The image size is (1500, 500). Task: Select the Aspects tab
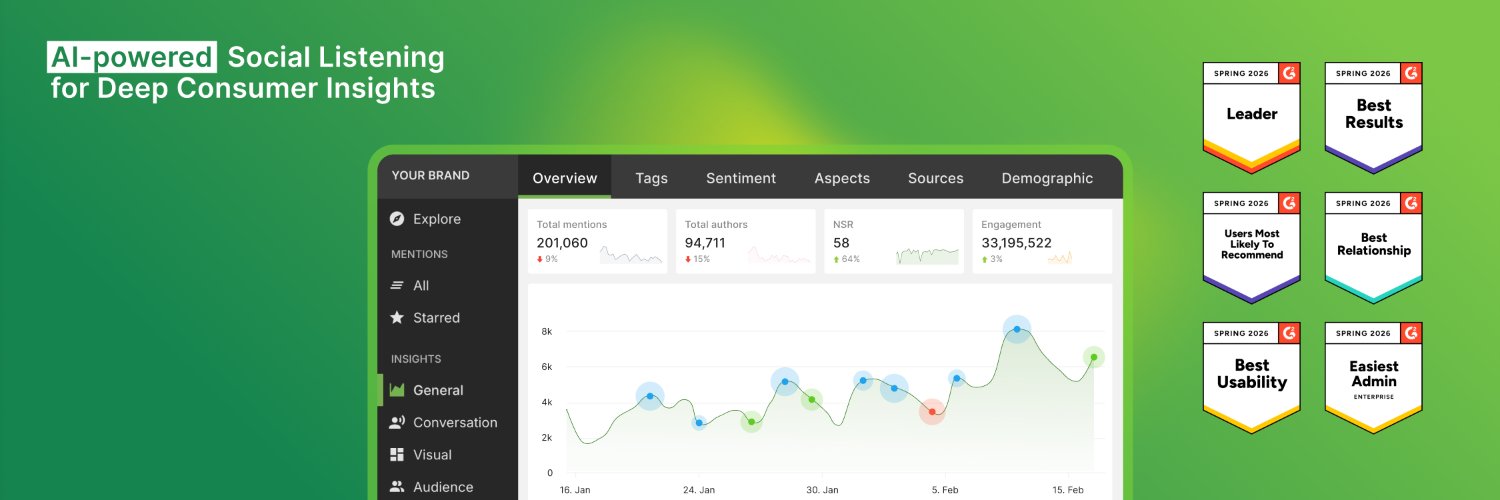[x=842, y=178]
